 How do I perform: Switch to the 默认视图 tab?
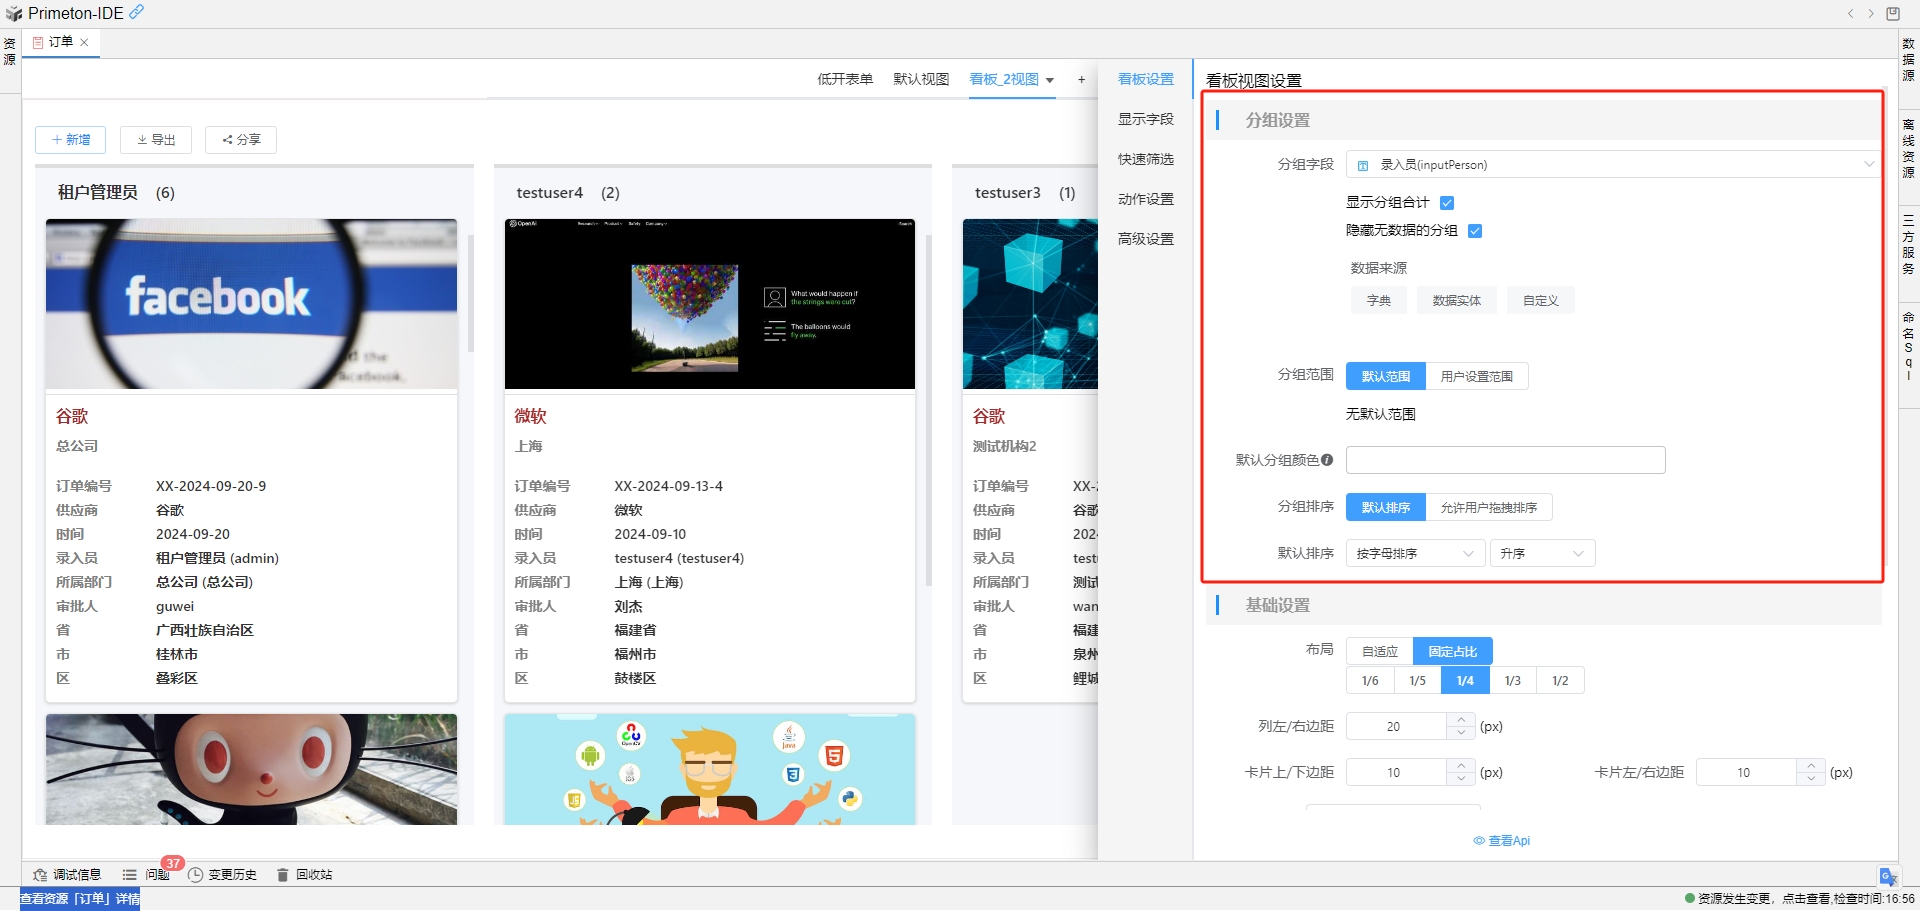tap(920, 80)
